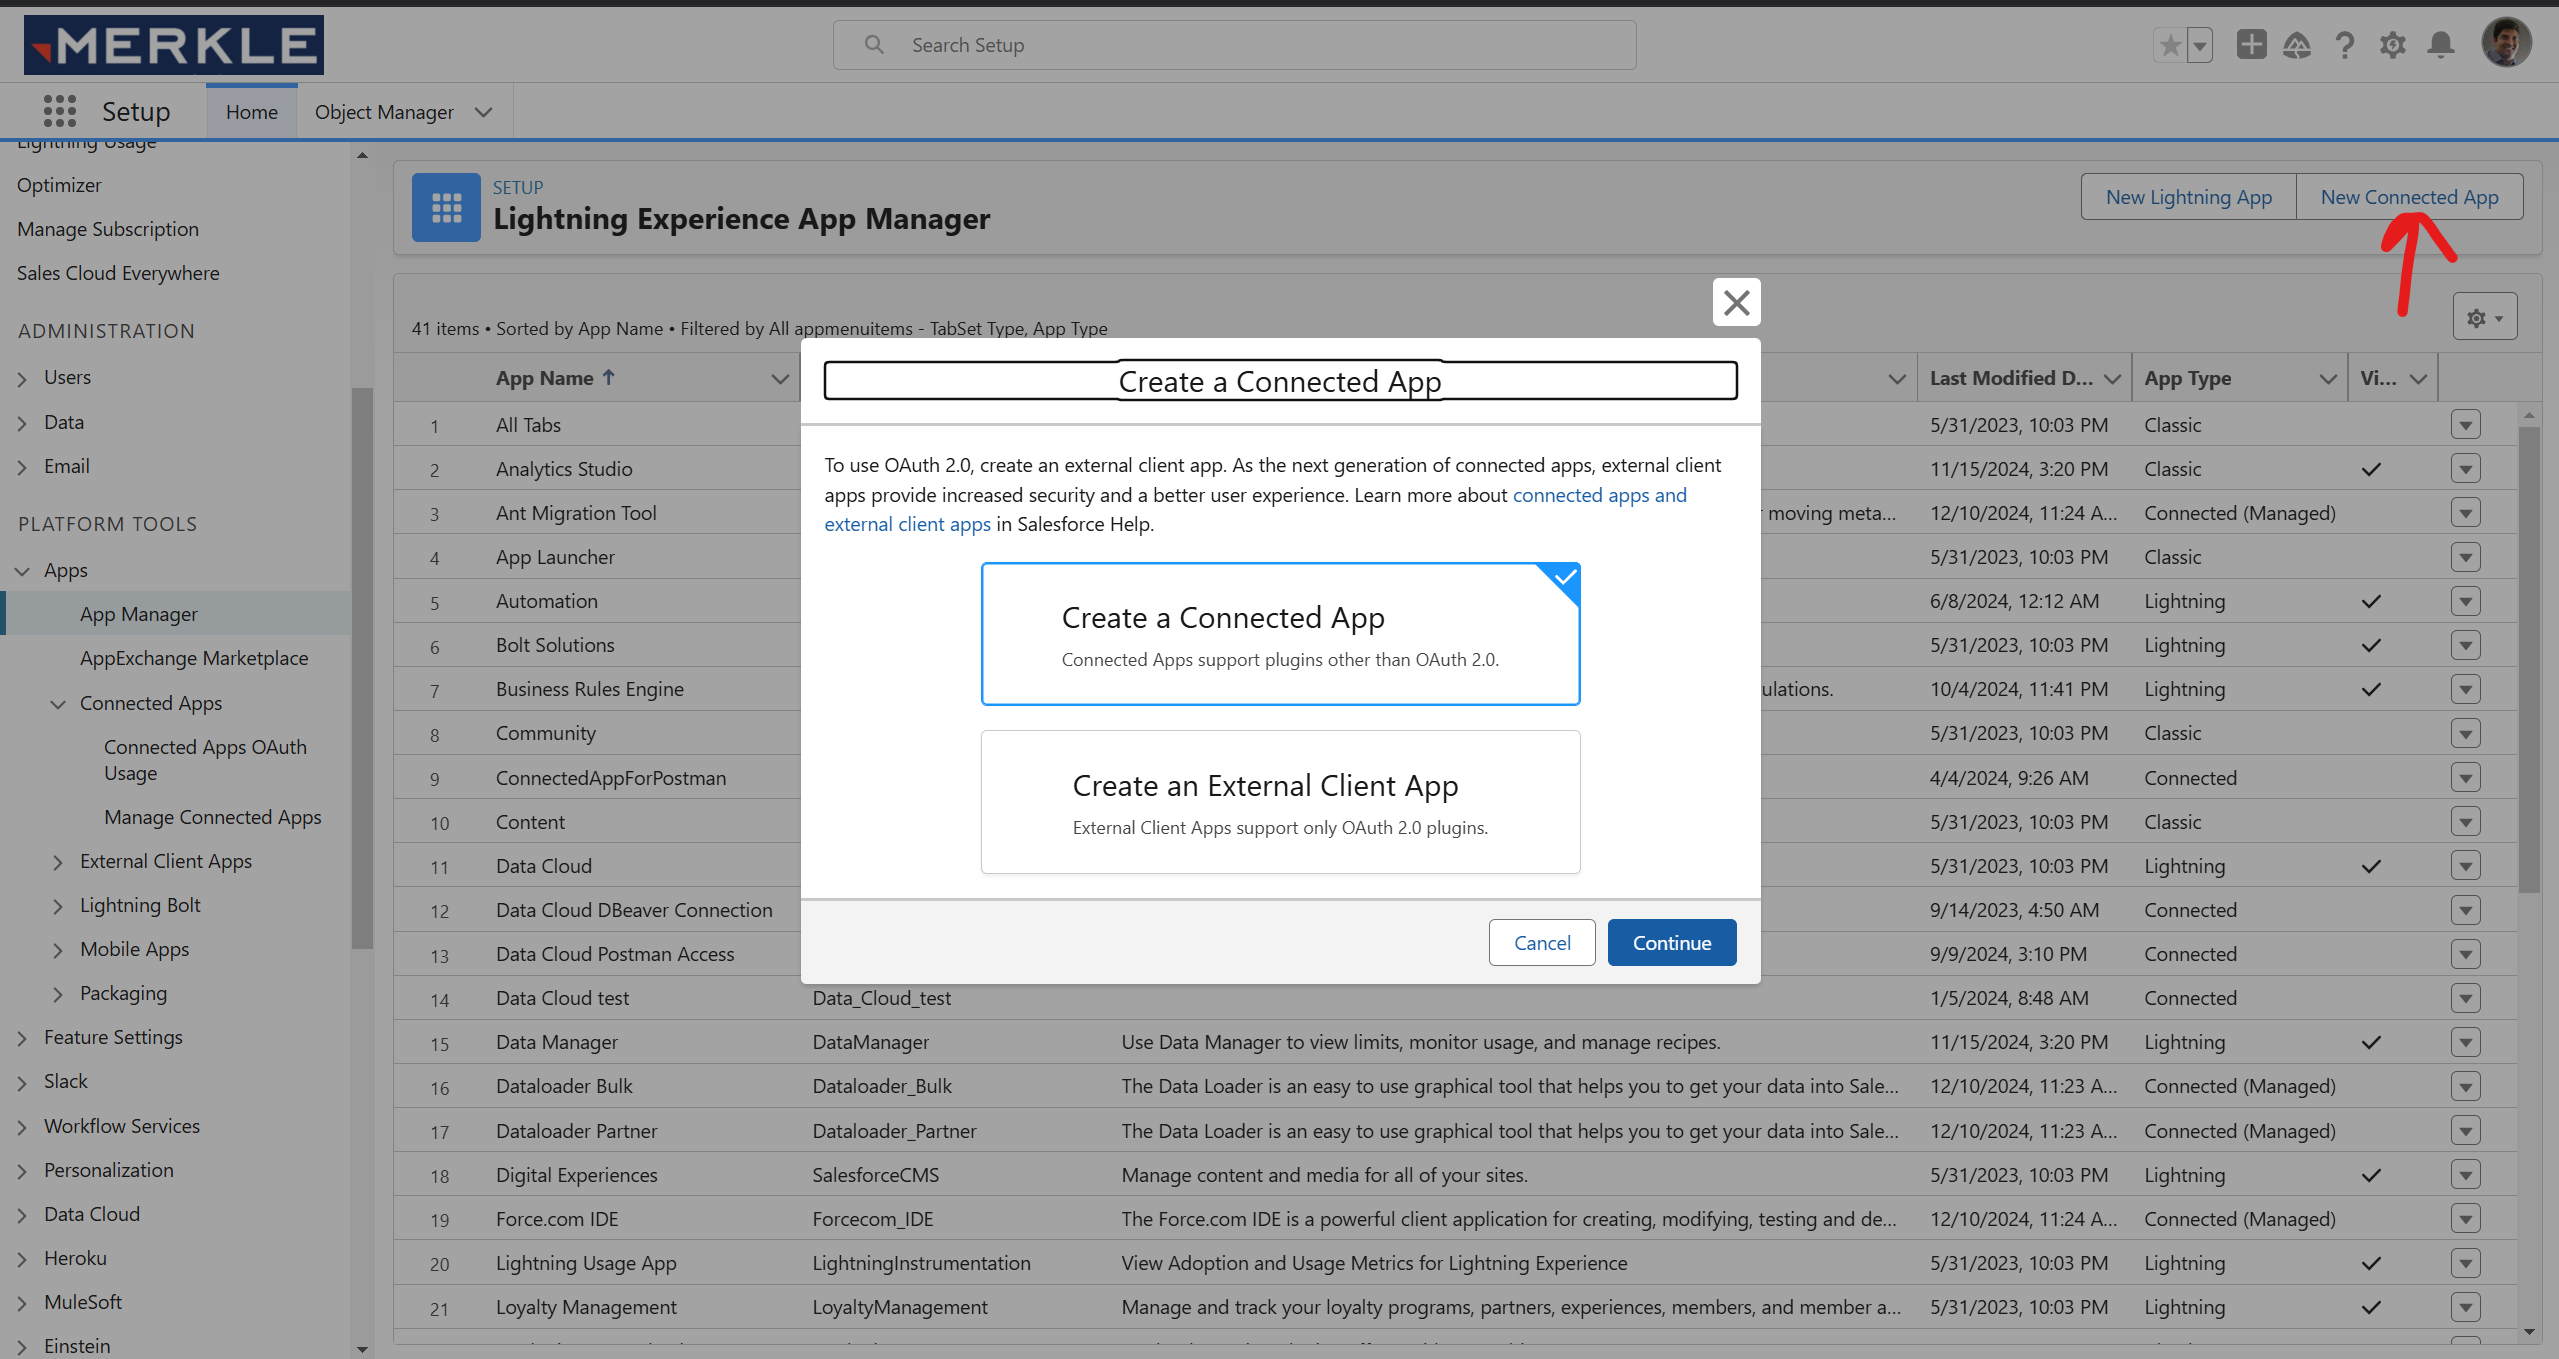Open the Global Actions plus icon

pos(2252,44)
